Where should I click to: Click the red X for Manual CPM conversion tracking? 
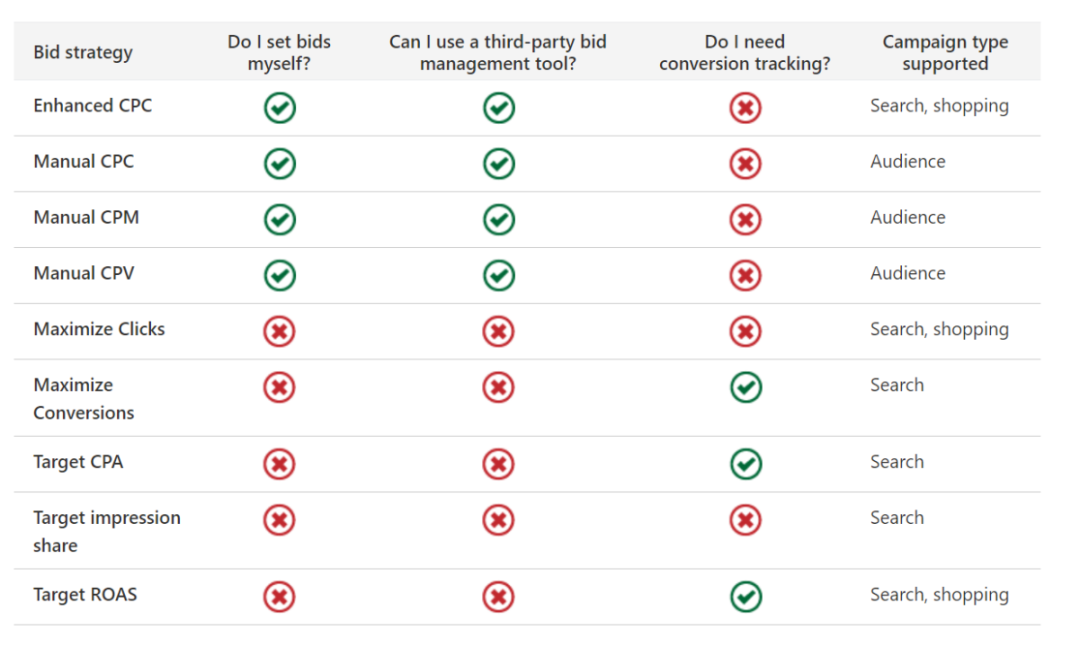745,220
